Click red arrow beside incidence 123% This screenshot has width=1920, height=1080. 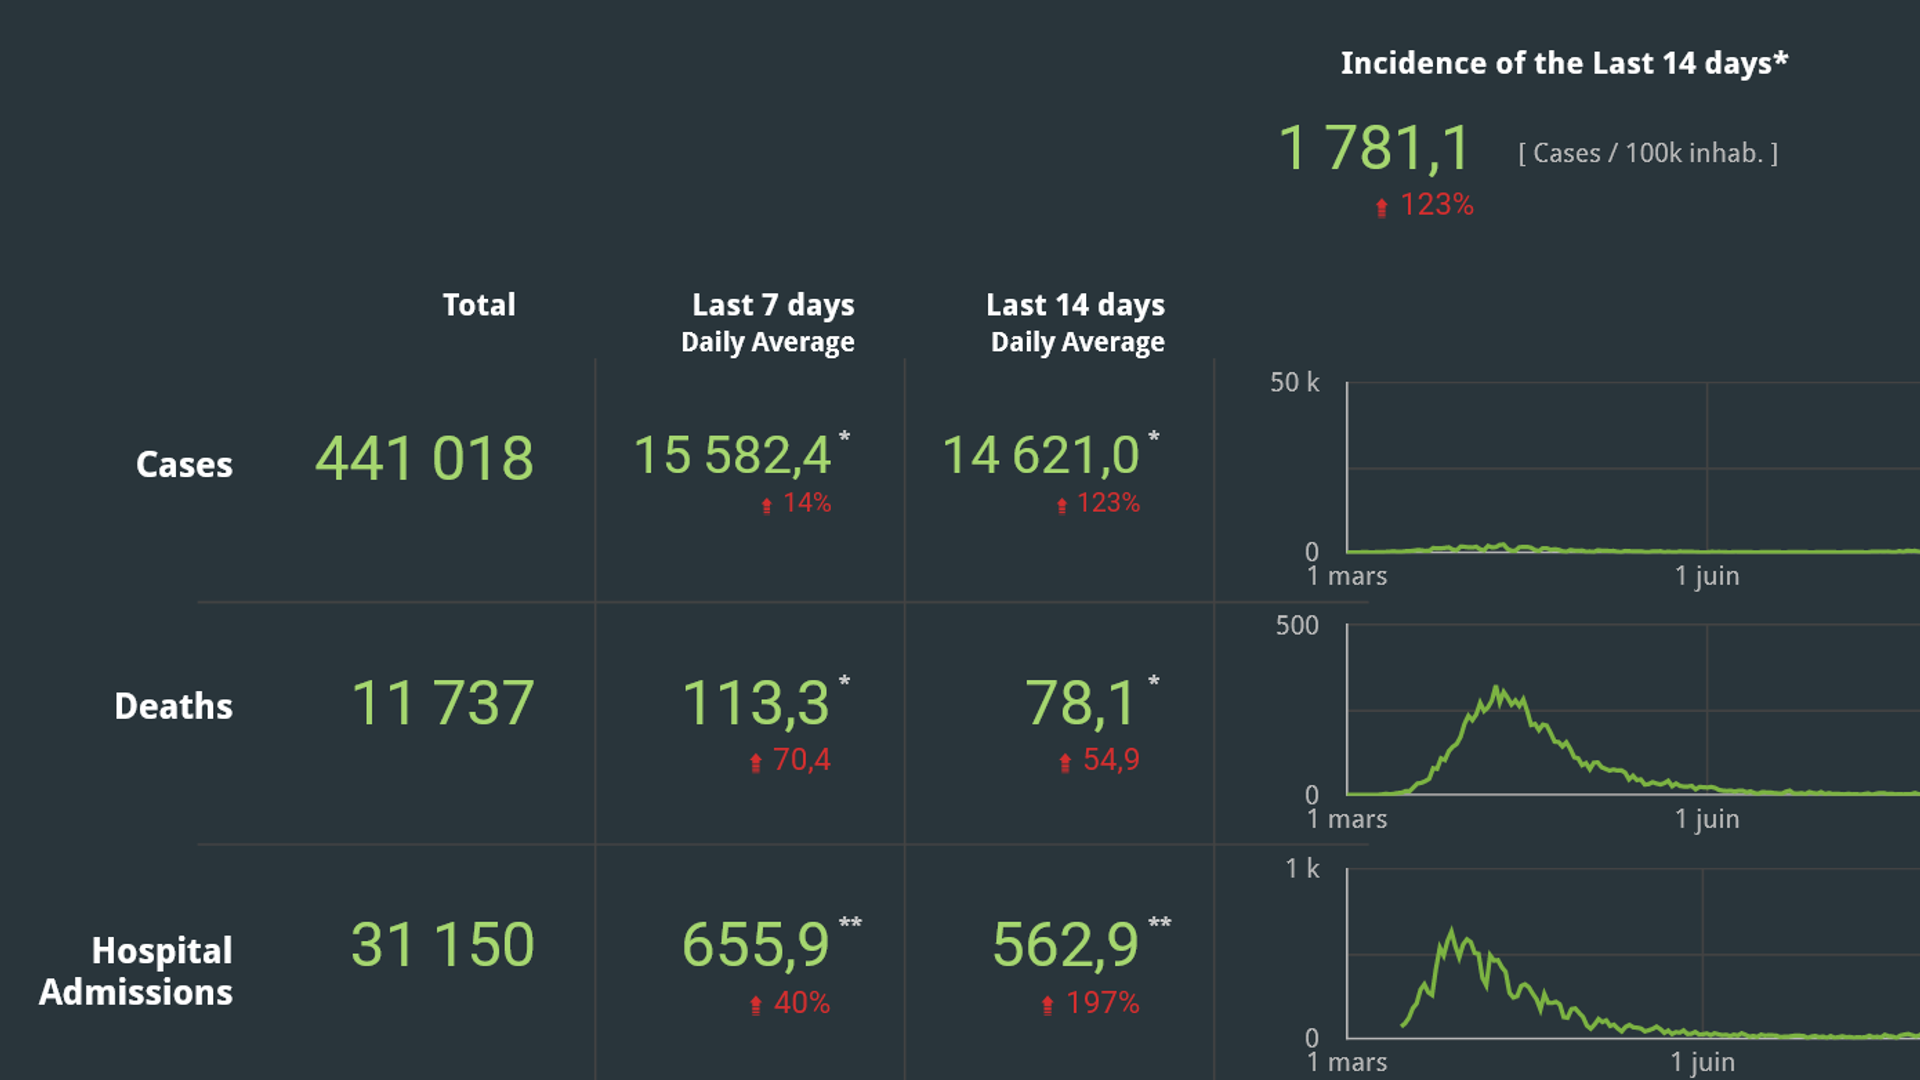[1381, 207]
